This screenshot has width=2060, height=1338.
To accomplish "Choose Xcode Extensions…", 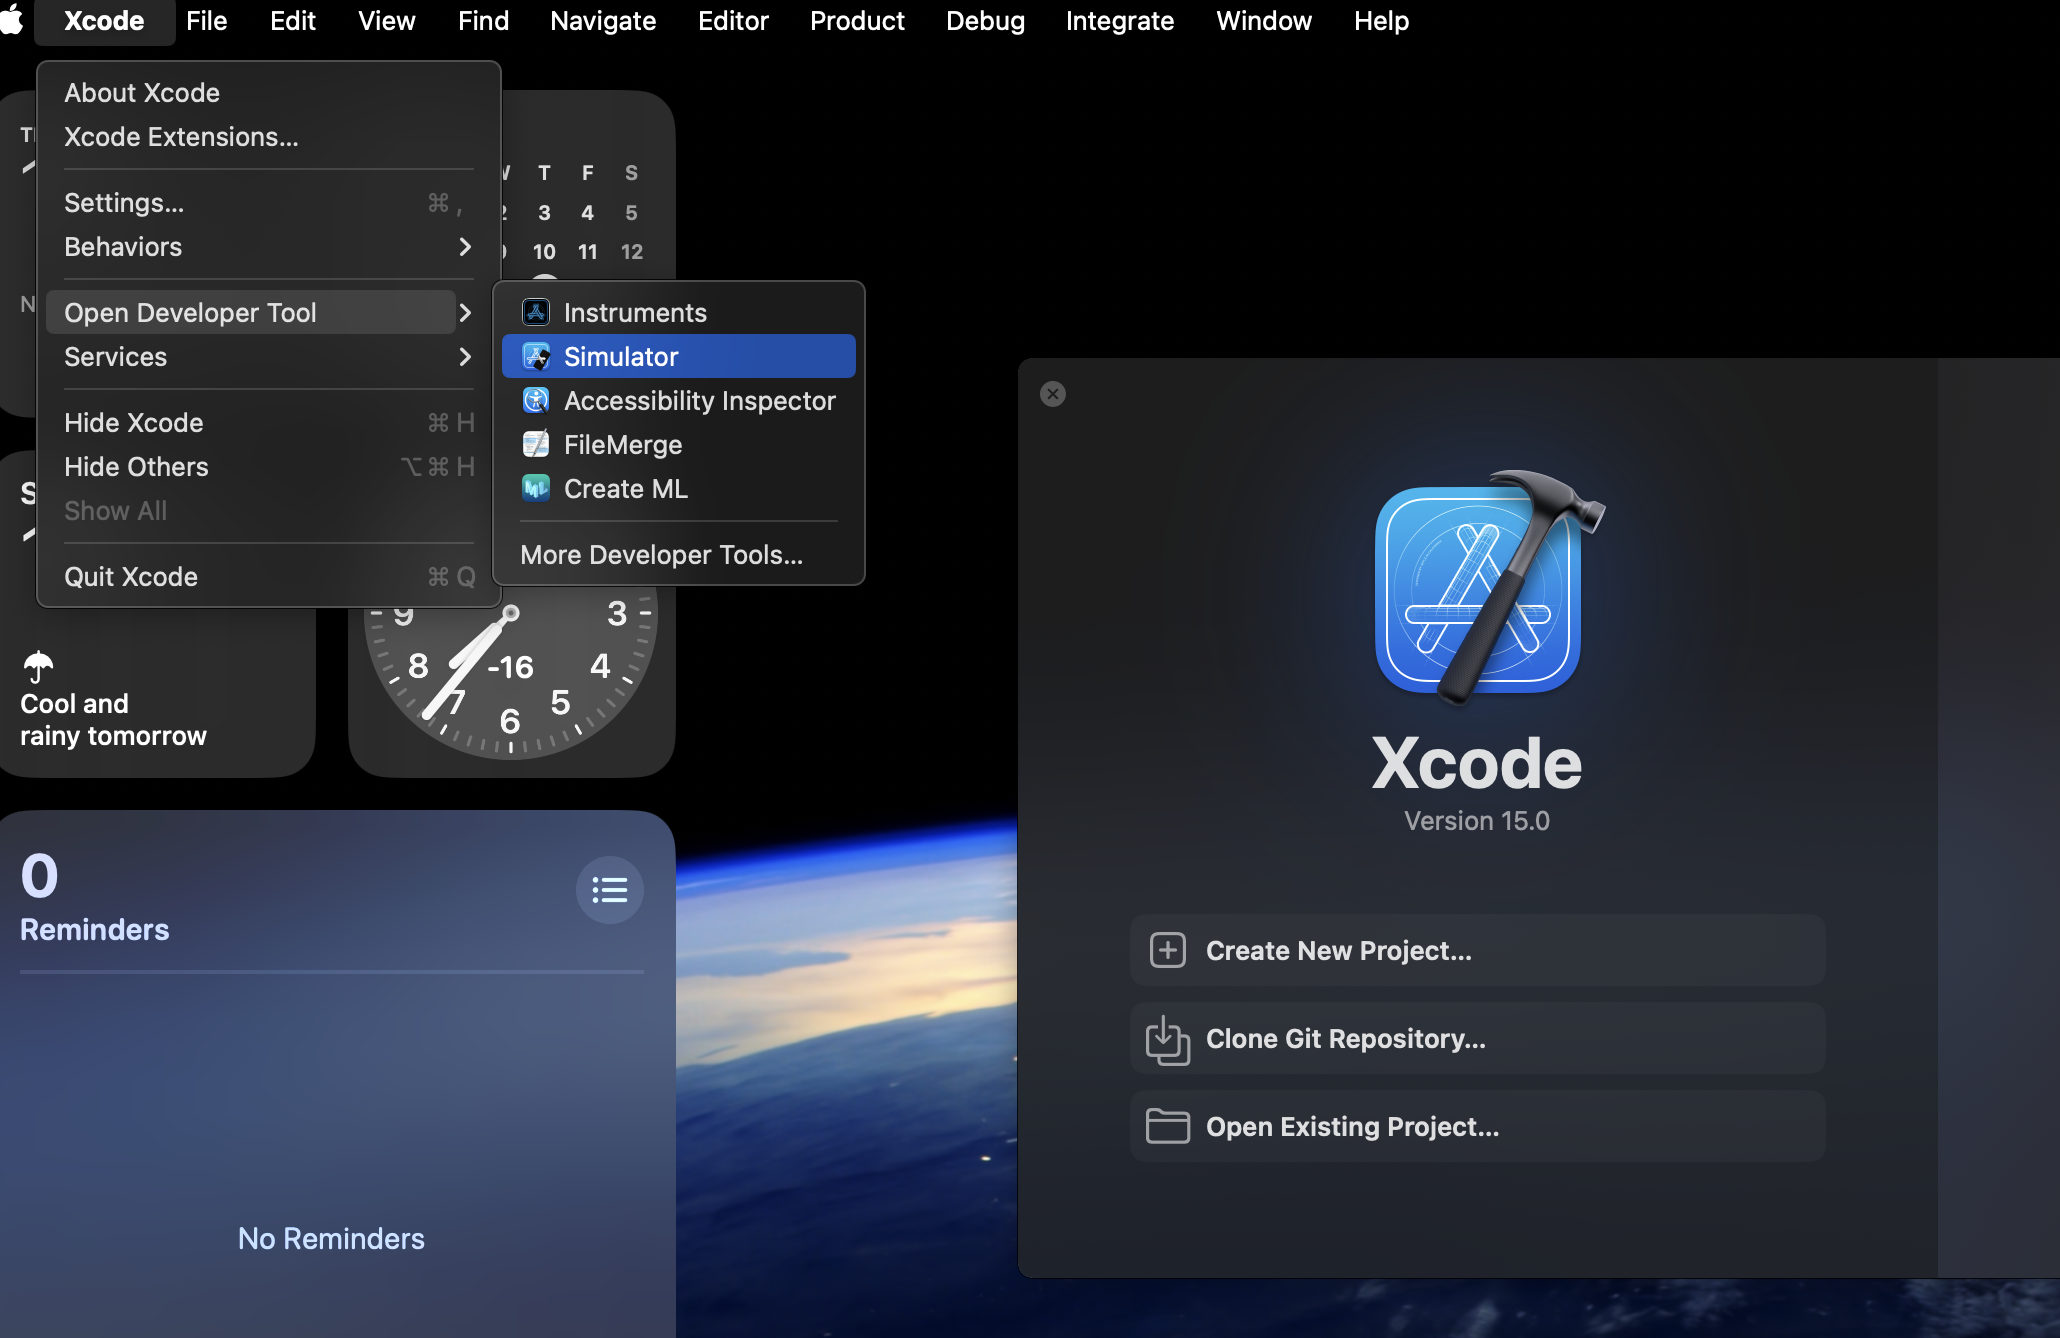I will click(268, 136).
